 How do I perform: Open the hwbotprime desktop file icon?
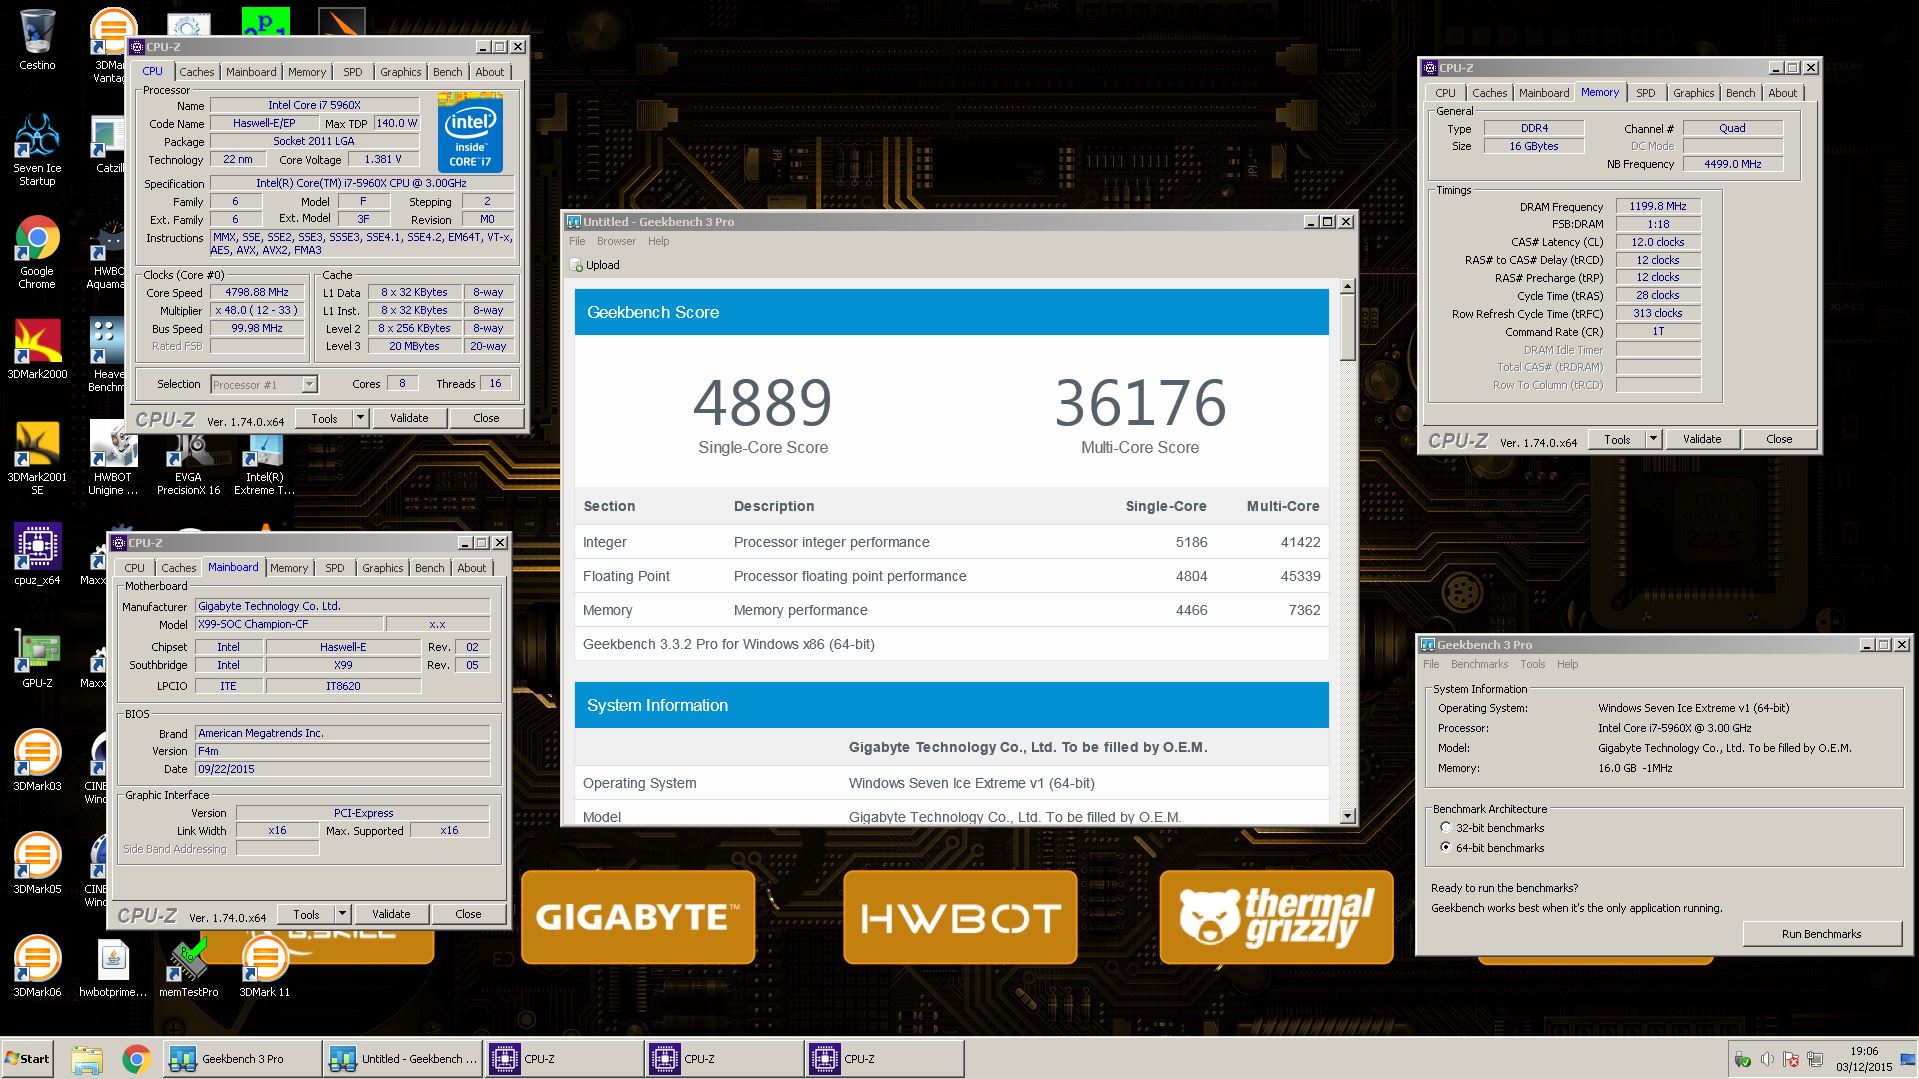[113, 967]
